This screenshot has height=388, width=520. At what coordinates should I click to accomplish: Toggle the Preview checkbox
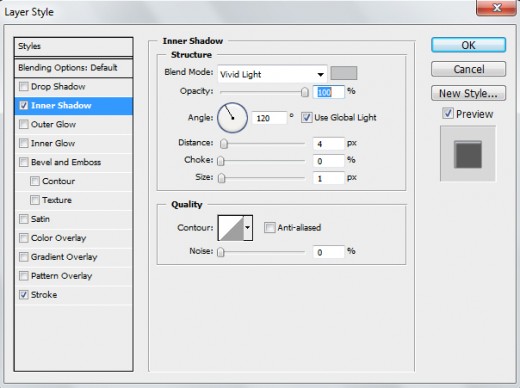coord(448,114)
